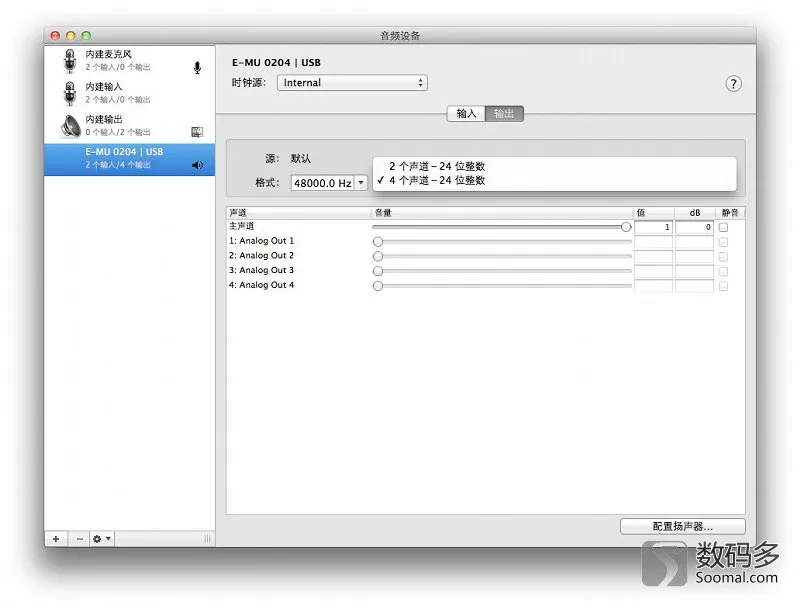The height and width of the screenshot is (608, 800).
Task: Click the 主声道 row label
Action: point(241,226)
